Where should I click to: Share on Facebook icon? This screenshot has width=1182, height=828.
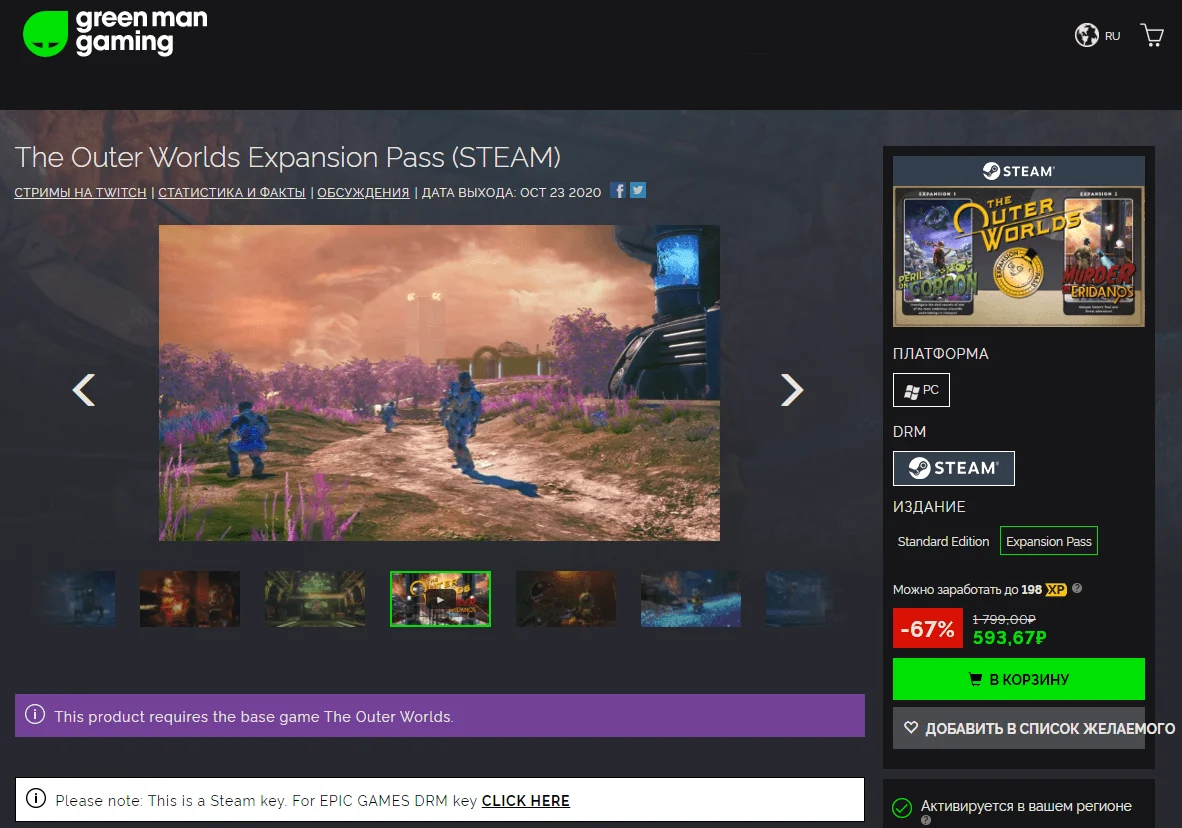618,191
